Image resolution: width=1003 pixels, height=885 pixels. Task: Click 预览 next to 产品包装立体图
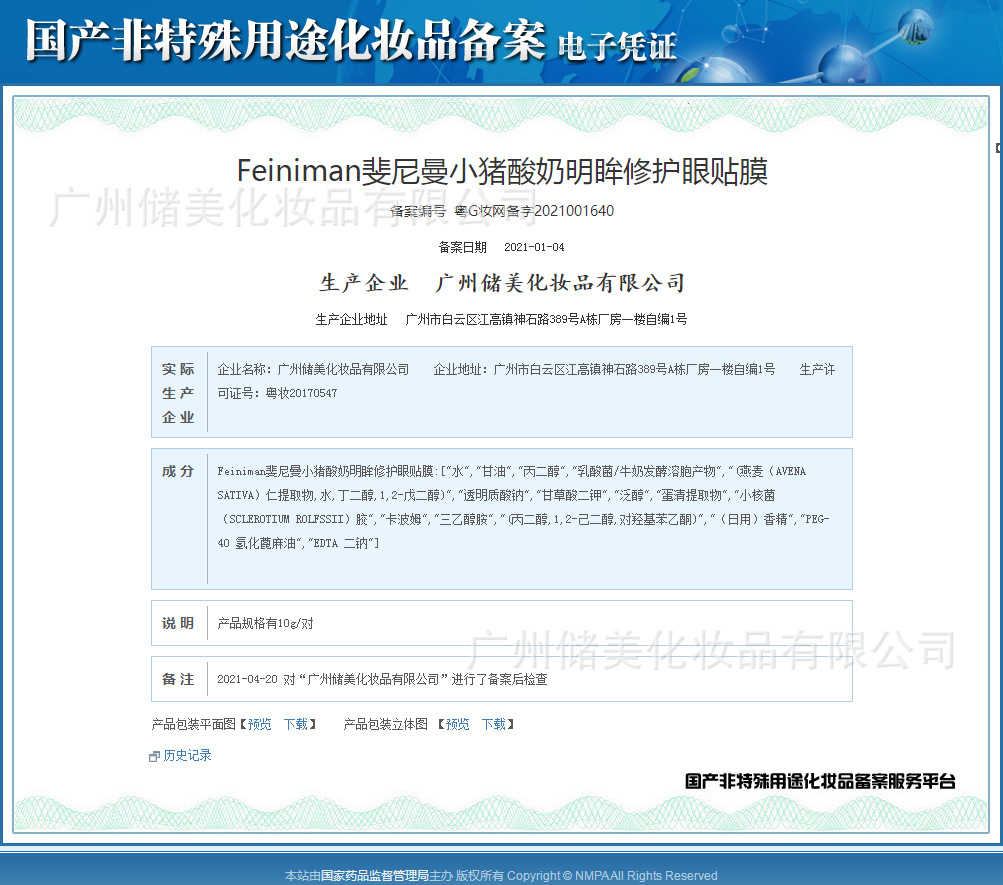pyautogui.click(x=456, y=724)
